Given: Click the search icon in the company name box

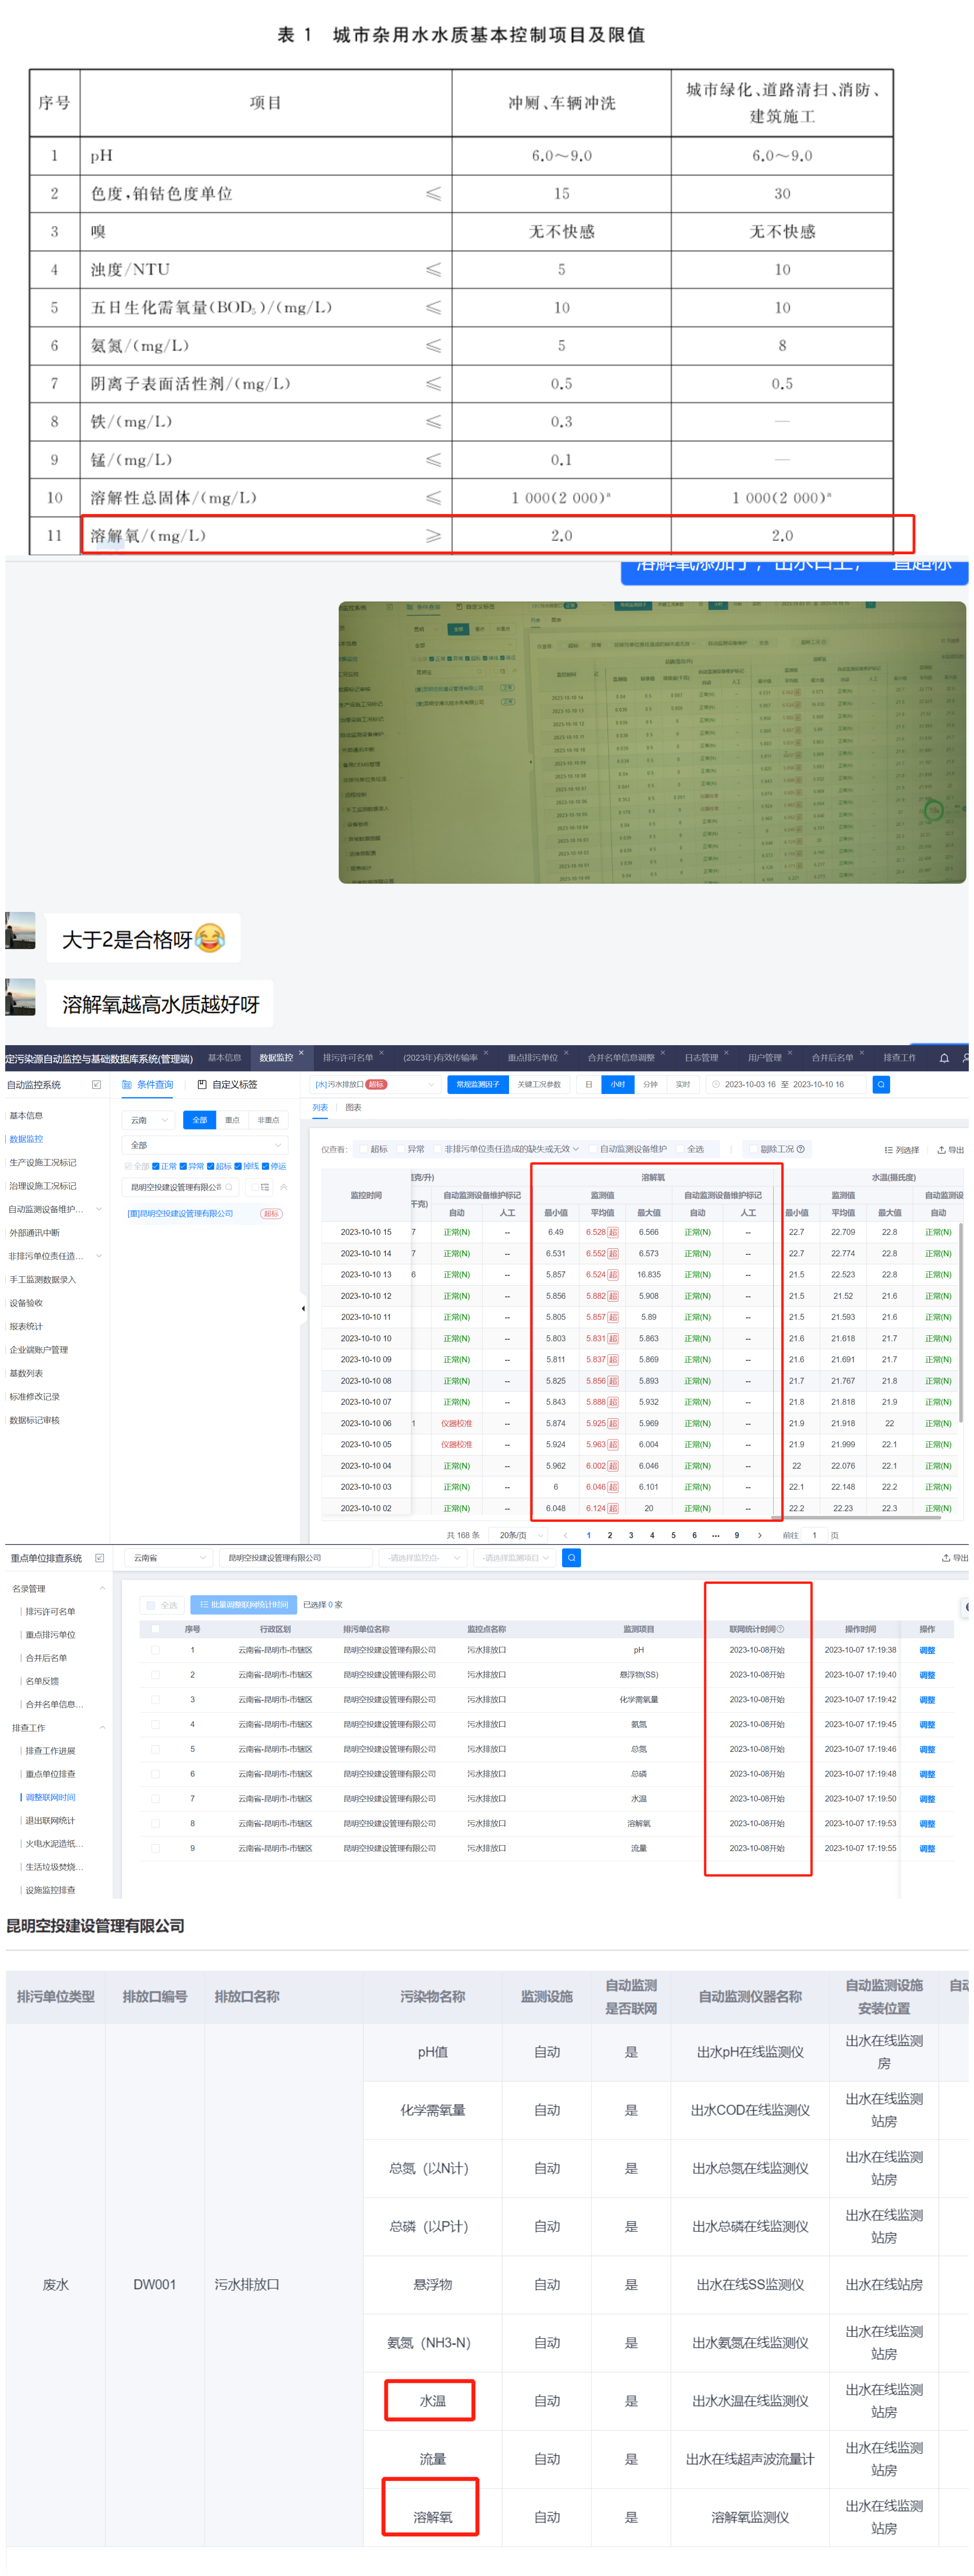Looking at the screenshot, I should tap(229, 1187).
